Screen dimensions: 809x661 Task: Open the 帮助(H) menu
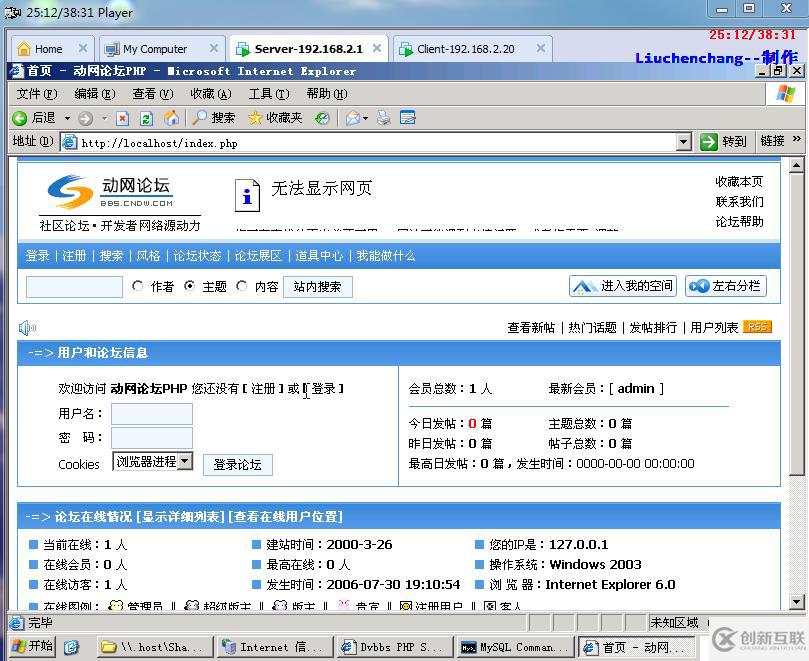tap(327, 93)
